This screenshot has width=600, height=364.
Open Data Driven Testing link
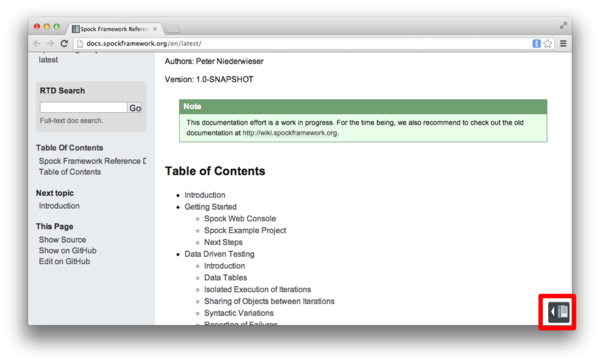pos(219,254)
